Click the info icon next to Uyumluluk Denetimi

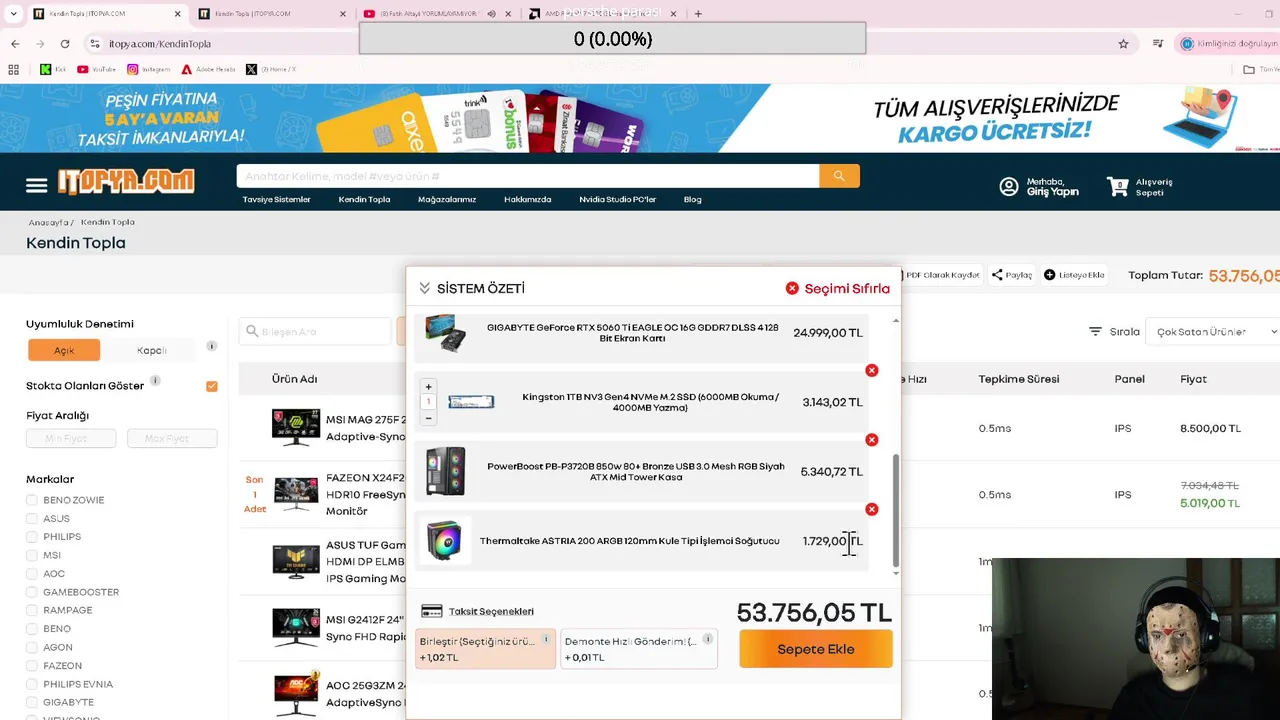pos(211,346)
